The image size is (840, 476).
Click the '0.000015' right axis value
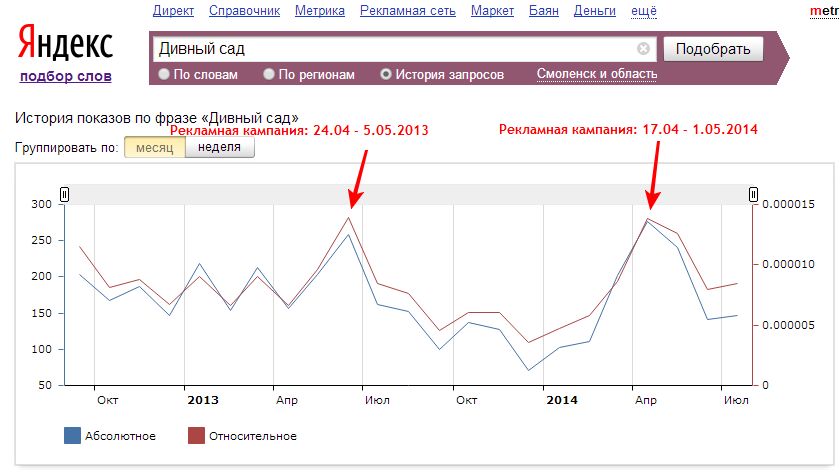[788, 204]
